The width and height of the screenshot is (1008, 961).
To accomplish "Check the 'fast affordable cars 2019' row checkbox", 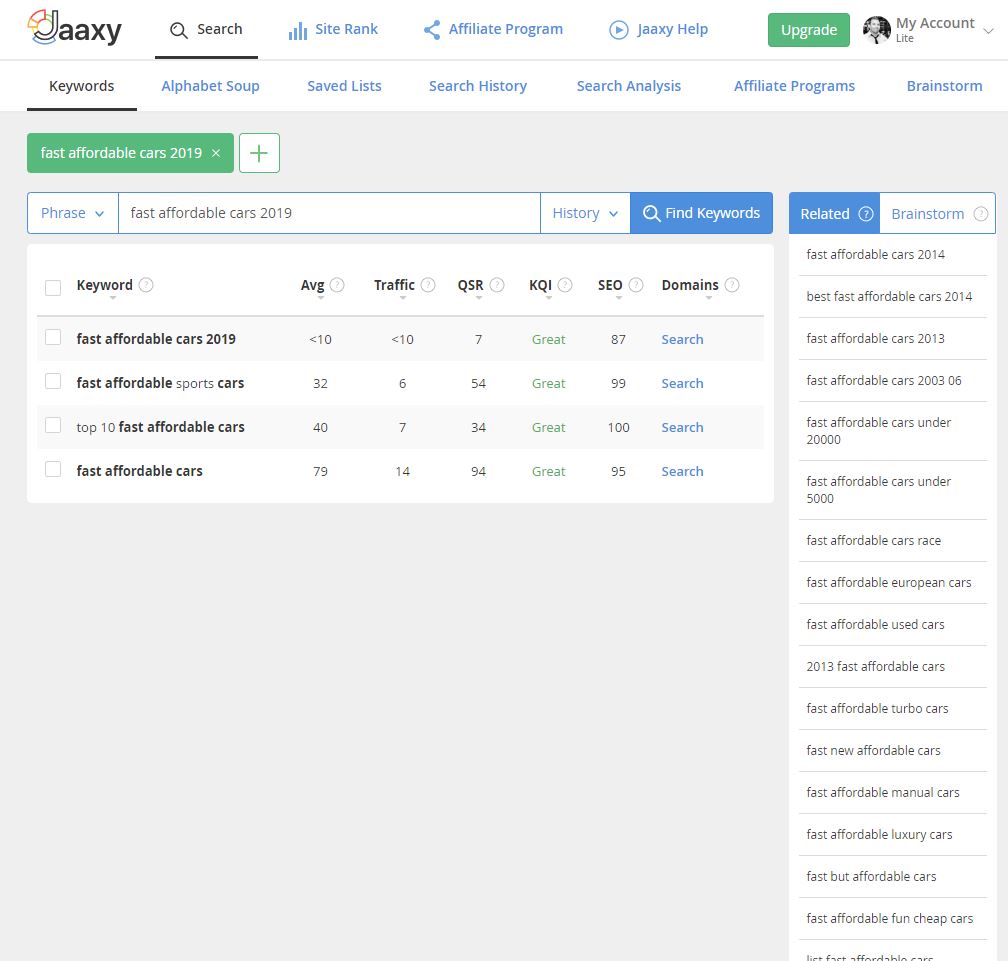I will (53, 337).
